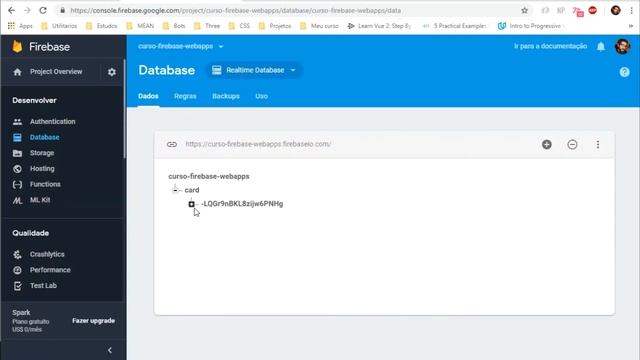Switch to the Dados tab
The width and height of the screenshot is (640, 360).
pos(148,96)
